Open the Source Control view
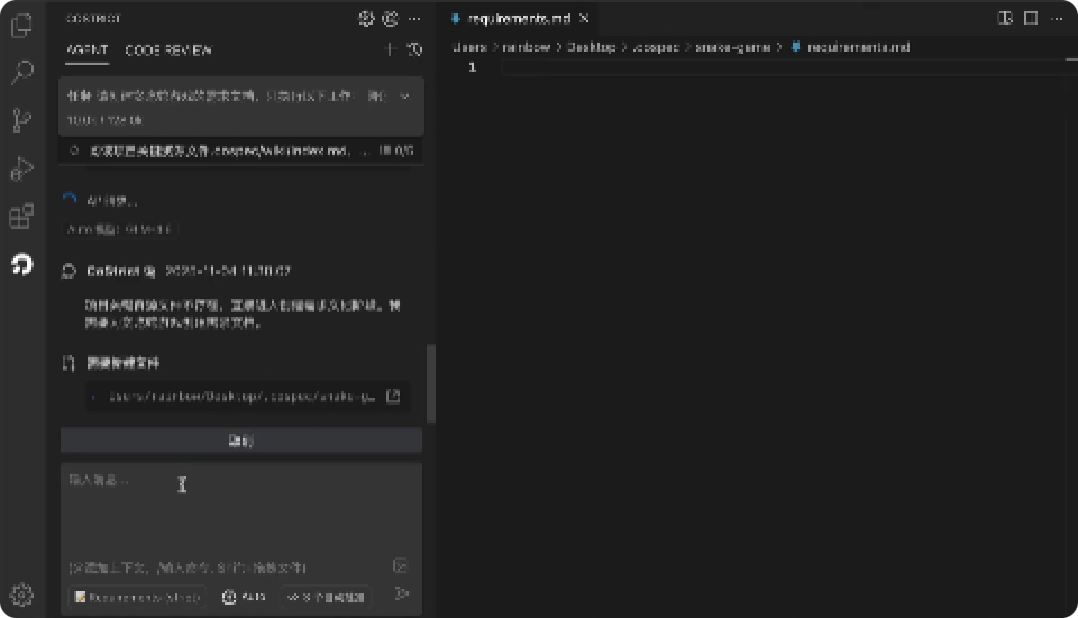Viewport: 1078px width, 618px height. 22,120
